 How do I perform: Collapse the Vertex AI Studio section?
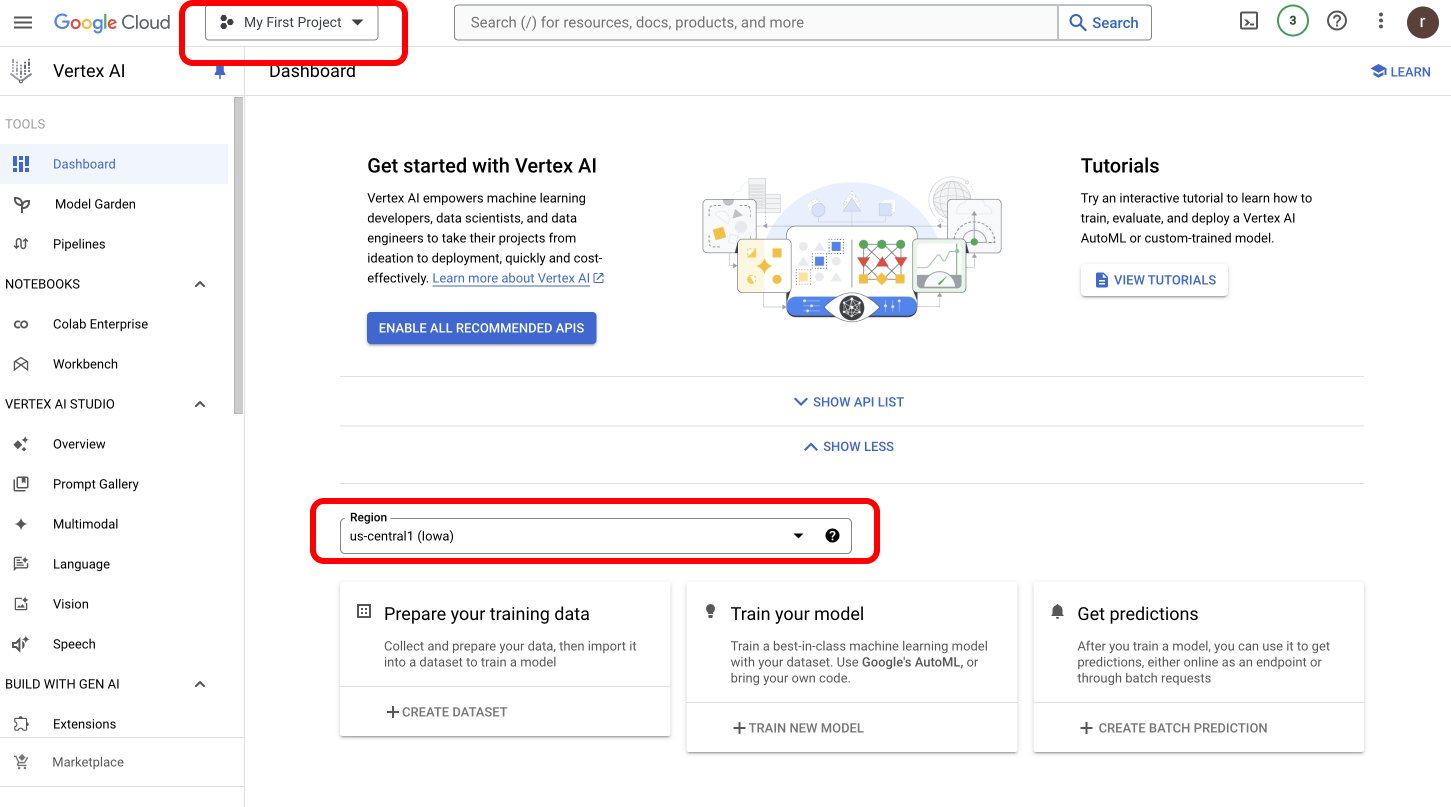click(x=200, y=404)
